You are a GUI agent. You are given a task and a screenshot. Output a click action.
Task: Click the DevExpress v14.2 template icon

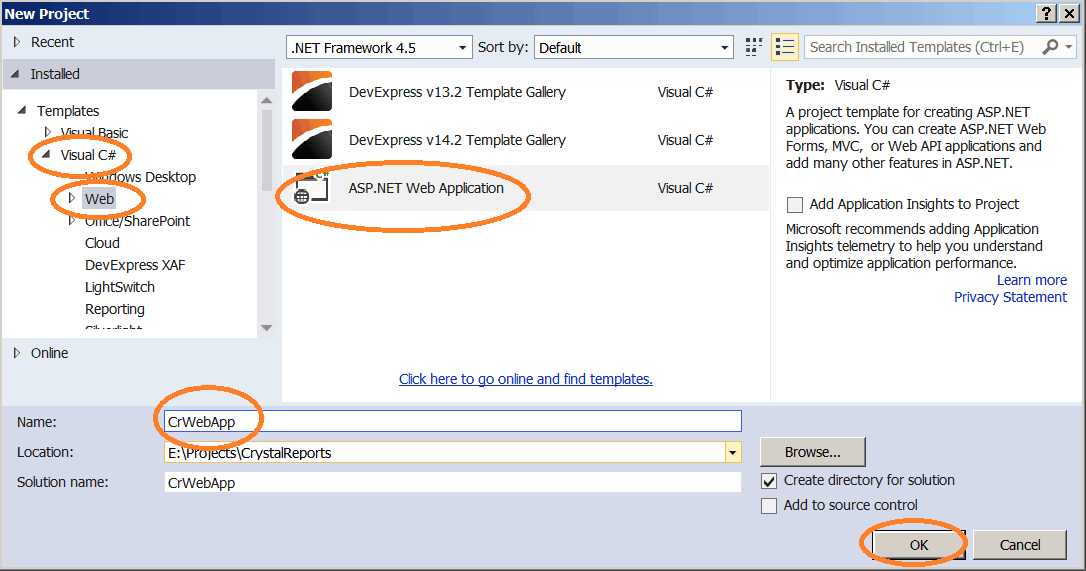point(312,139)
